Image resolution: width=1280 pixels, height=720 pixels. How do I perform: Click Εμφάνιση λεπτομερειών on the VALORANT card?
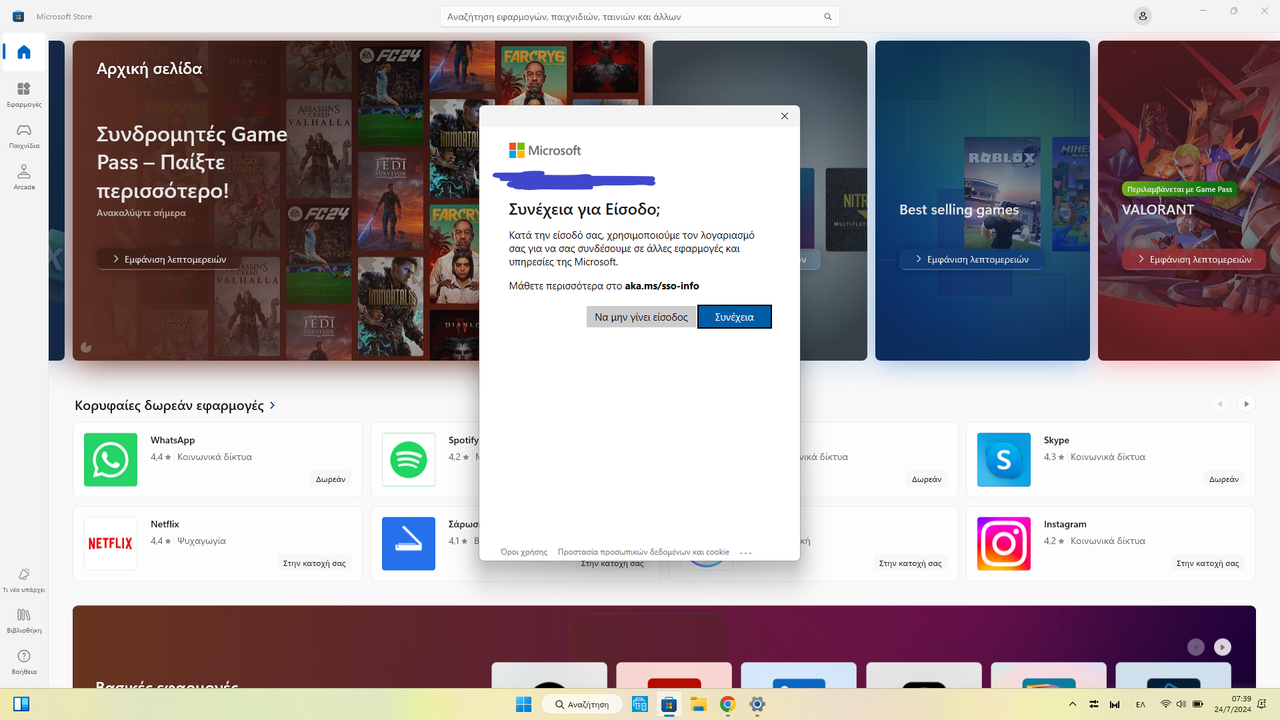(x=1194, y=259)
